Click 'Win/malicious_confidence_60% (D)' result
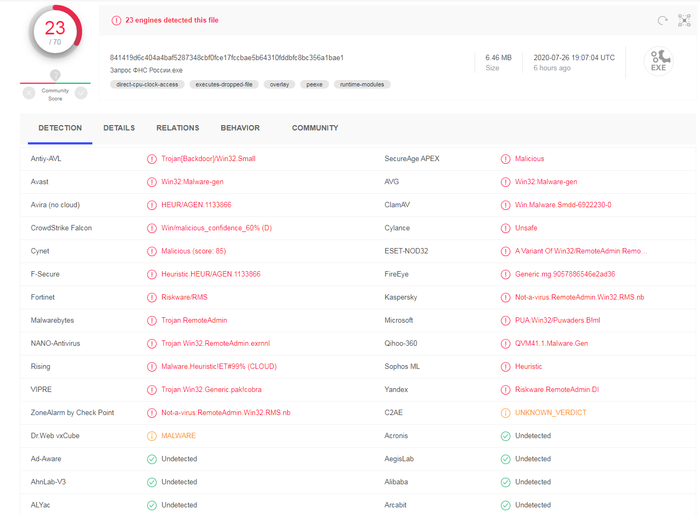The width and height of the screenshot is (700, 516). tap(217, 228)
